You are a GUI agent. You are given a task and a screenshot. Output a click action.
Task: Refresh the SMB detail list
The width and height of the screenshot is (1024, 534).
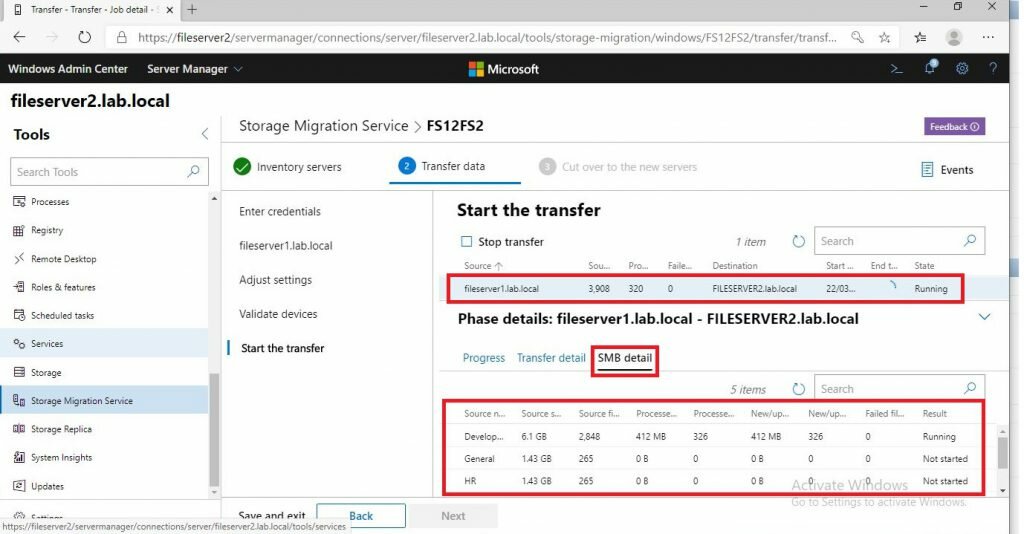(x=798, y=389)
